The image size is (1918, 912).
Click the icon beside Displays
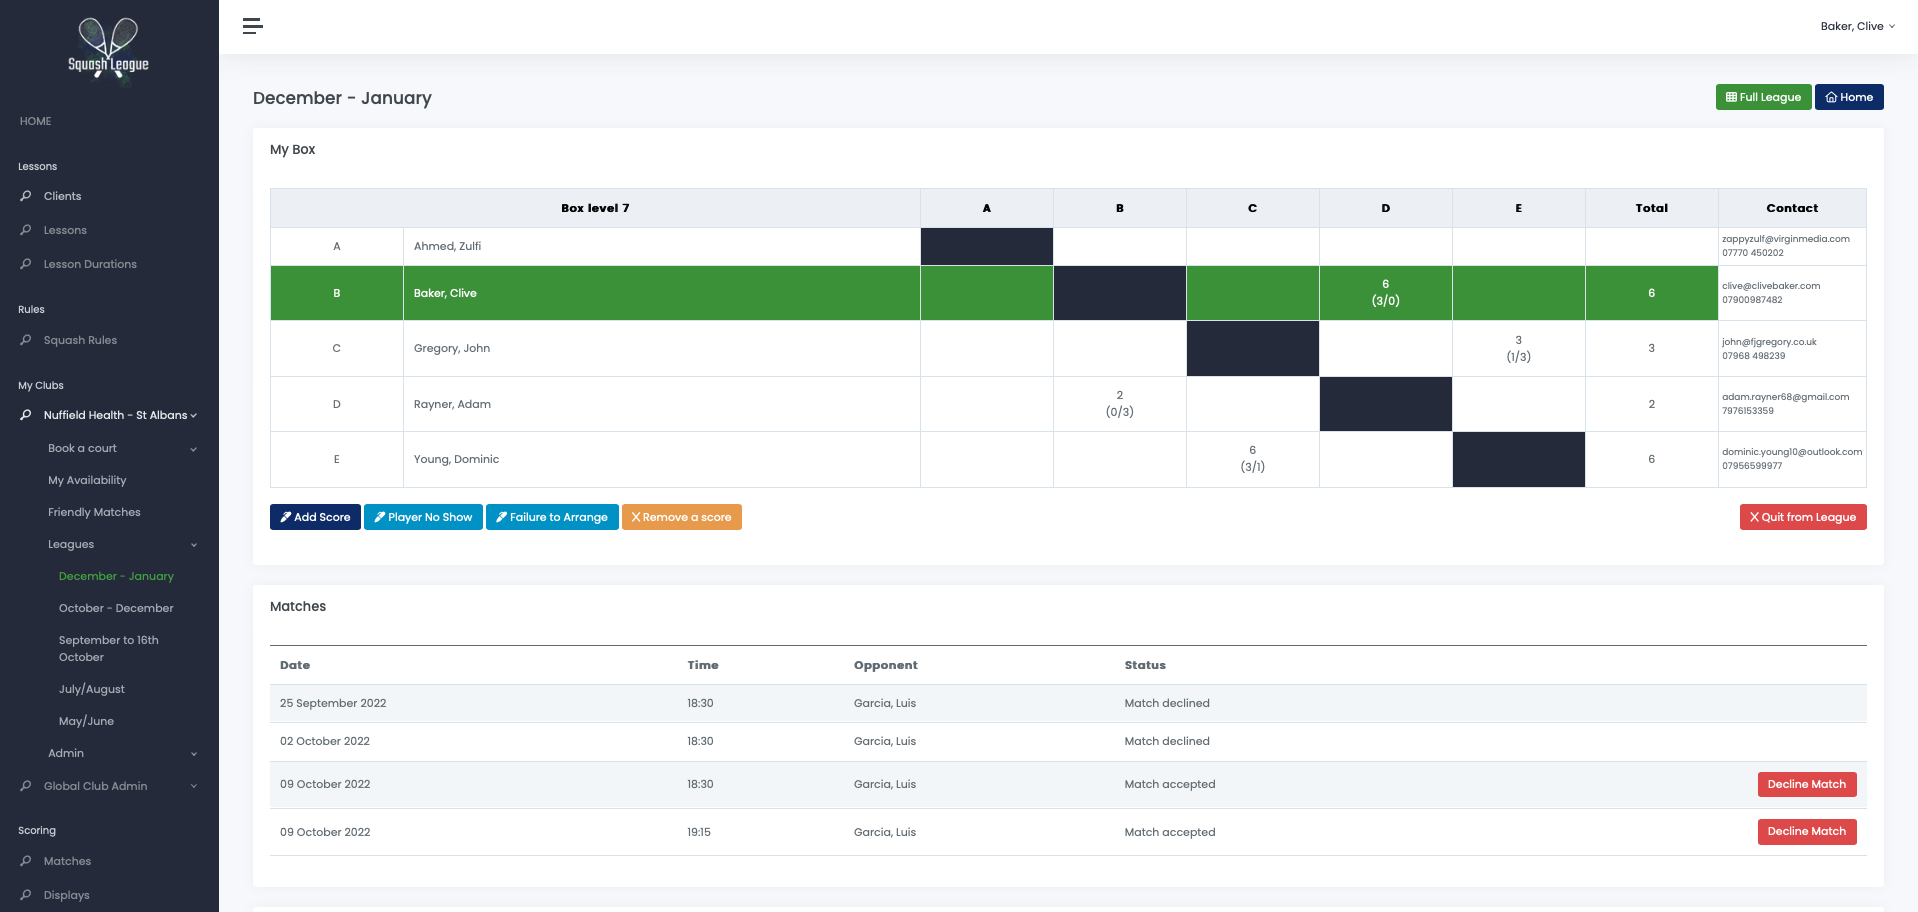[26, 895]
